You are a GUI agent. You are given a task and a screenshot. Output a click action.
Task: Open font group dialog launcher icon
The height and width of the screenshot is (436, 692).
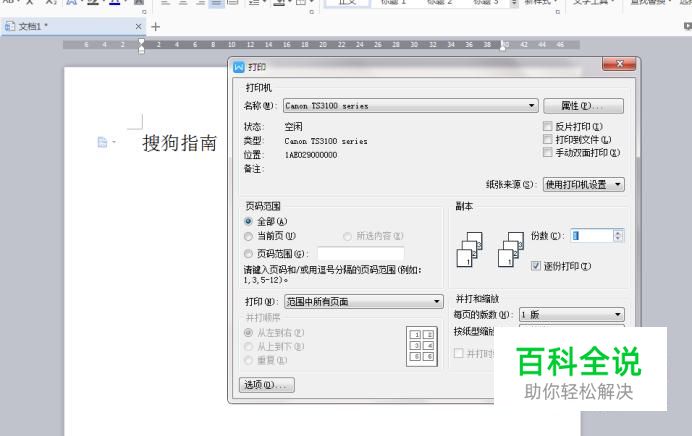pos(144,12)
